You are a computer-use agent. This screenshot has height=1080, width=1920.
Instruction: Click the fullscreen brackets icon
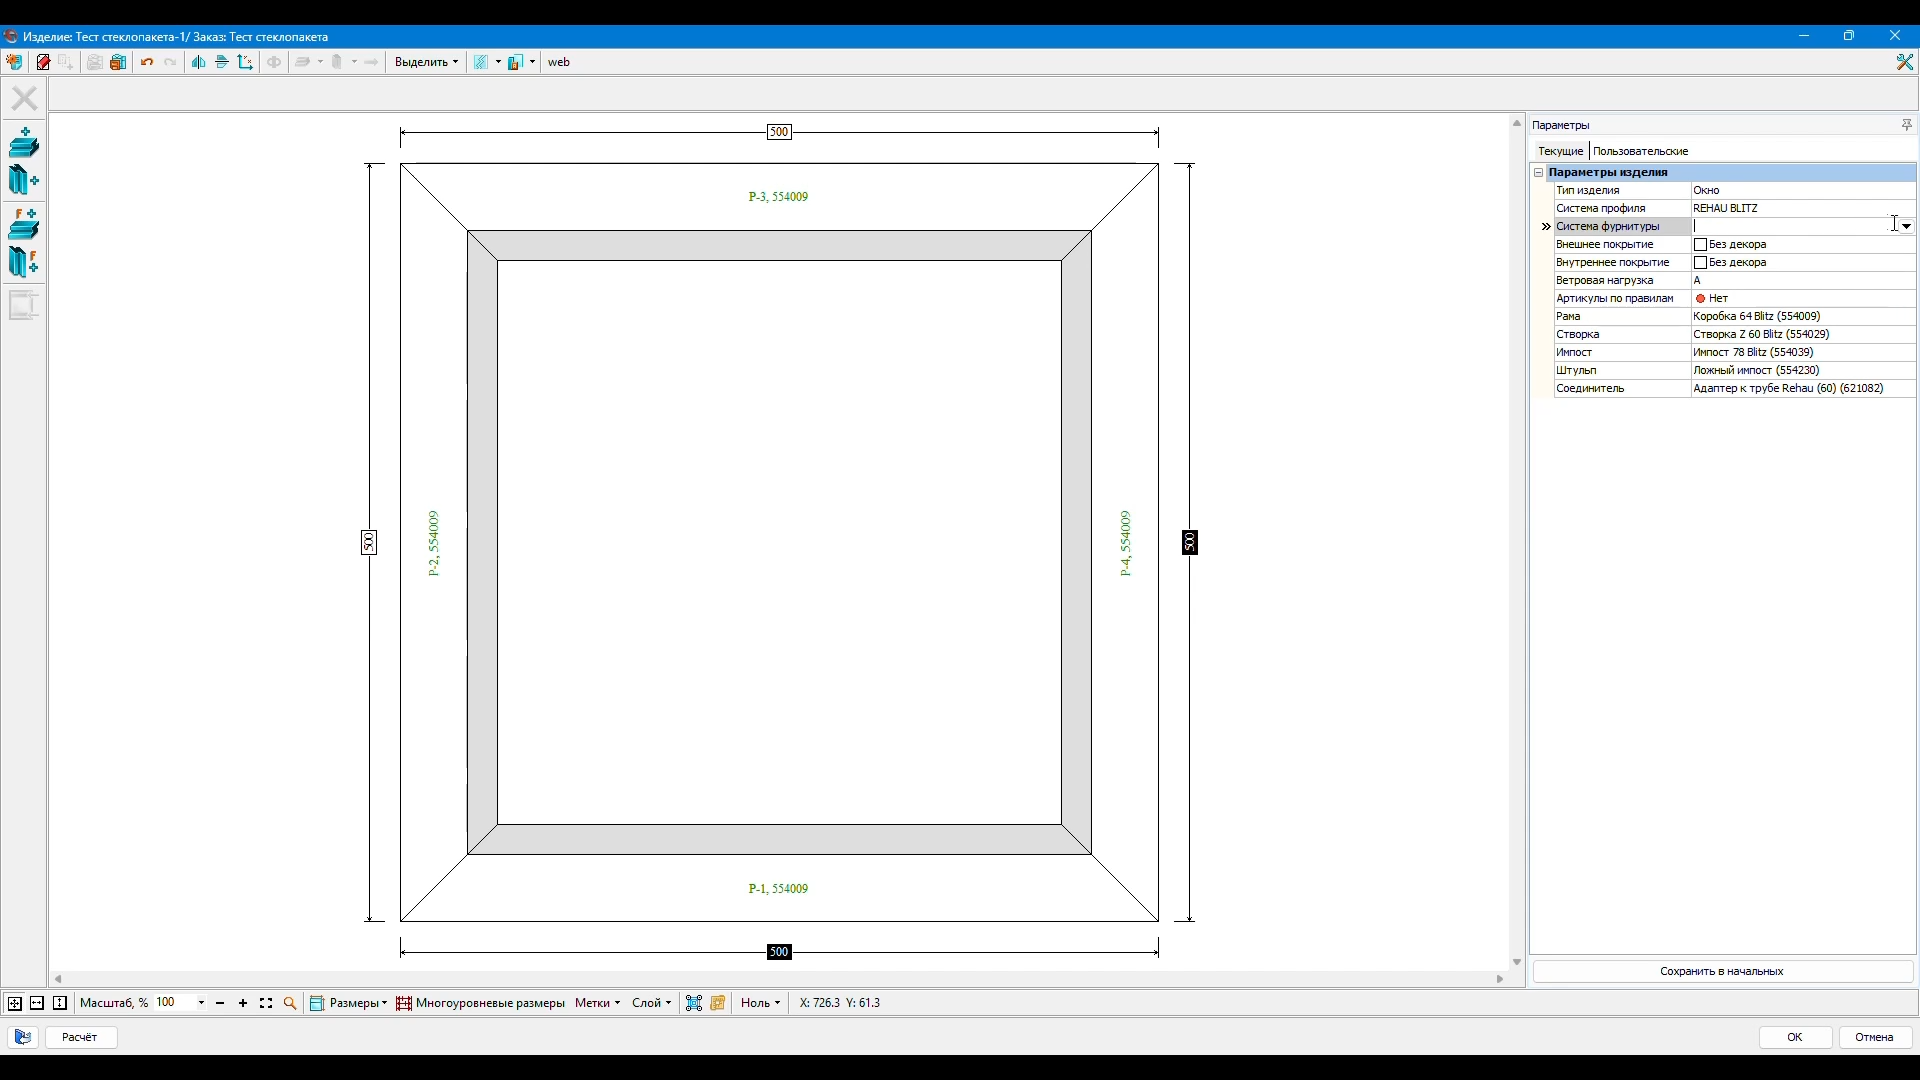tap(266, 1003)
